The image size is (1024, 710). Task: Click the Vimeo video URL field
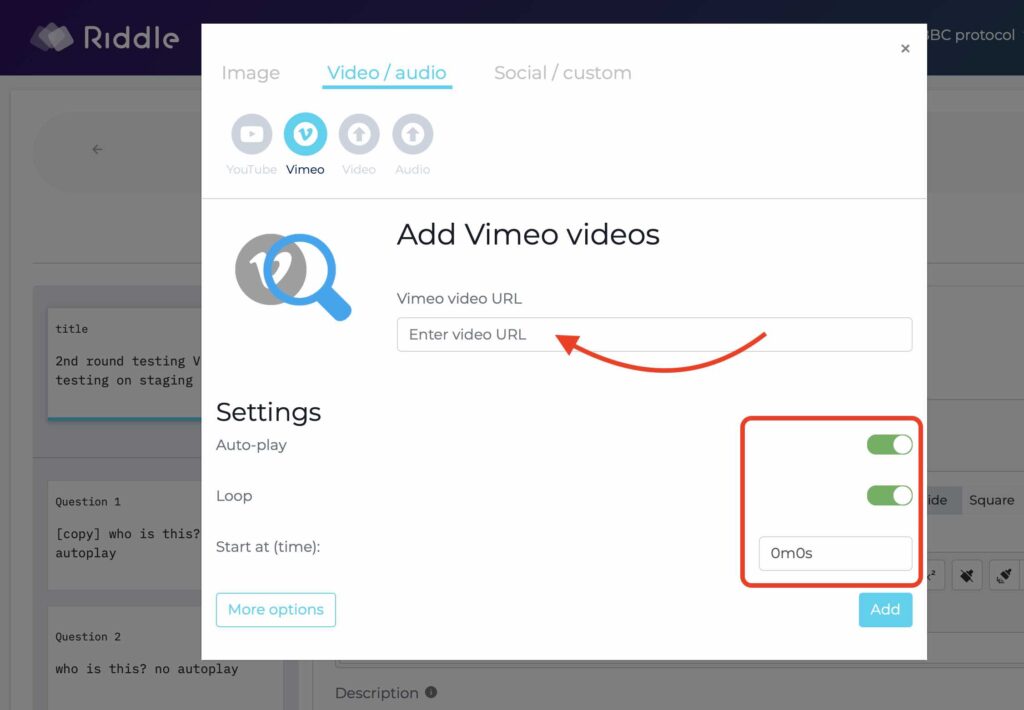654,334
